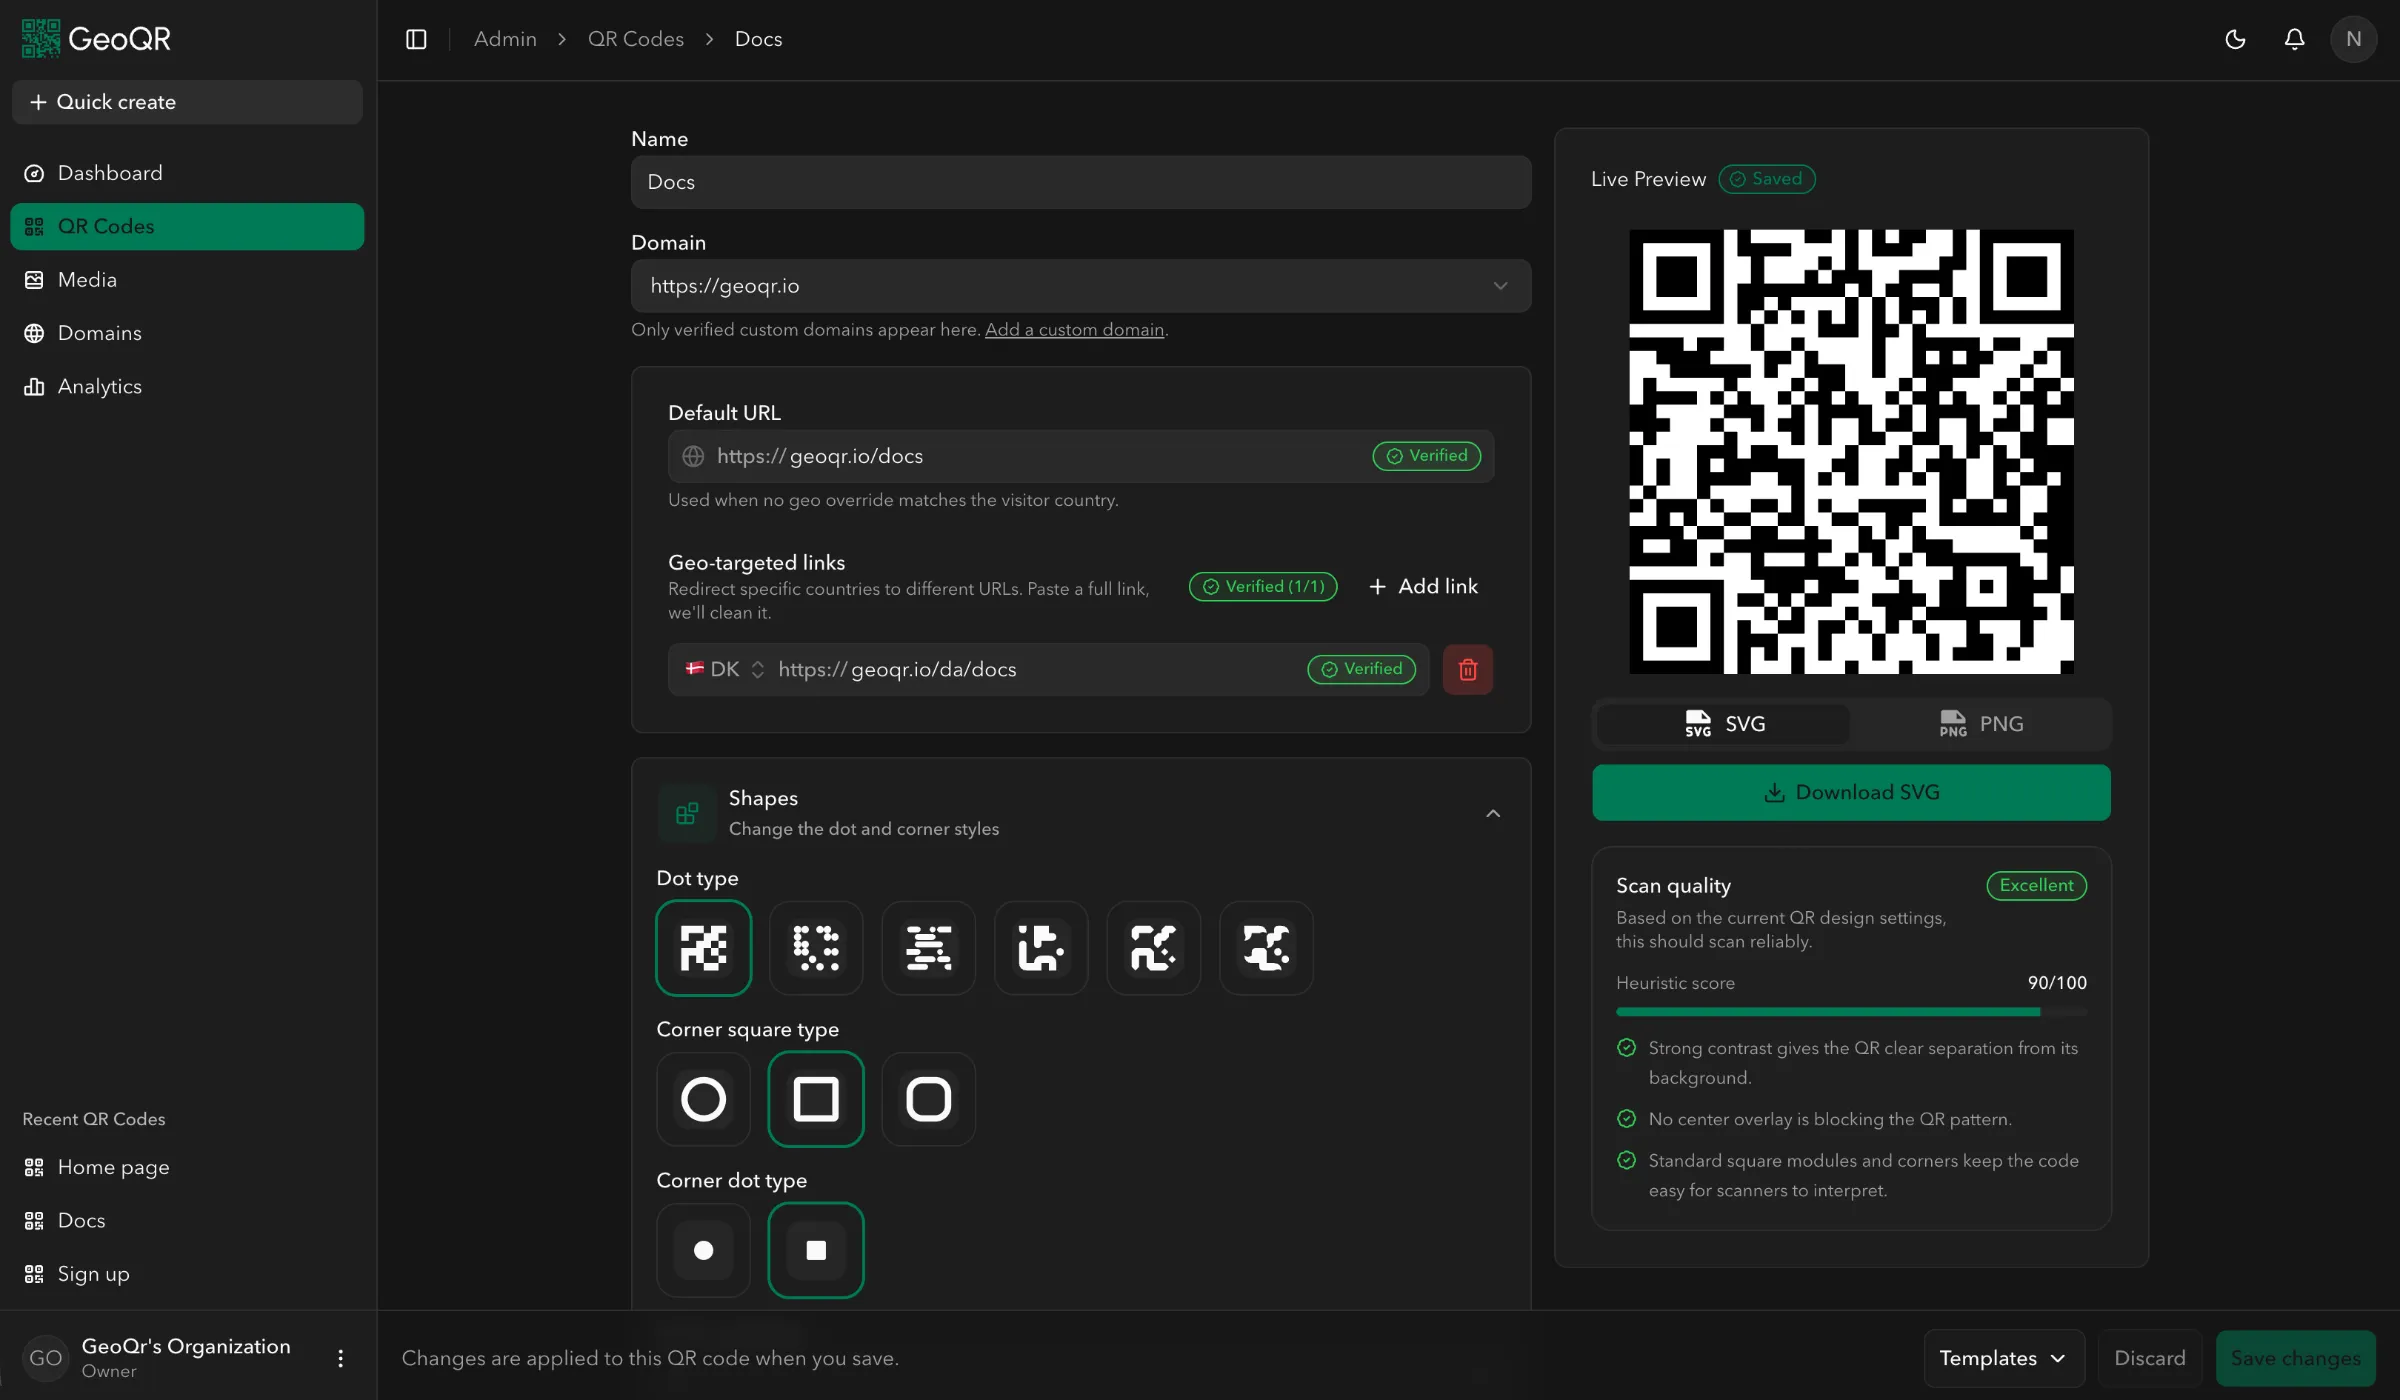
Task: Click the Name input field
Action: [x=1080, y=182]
